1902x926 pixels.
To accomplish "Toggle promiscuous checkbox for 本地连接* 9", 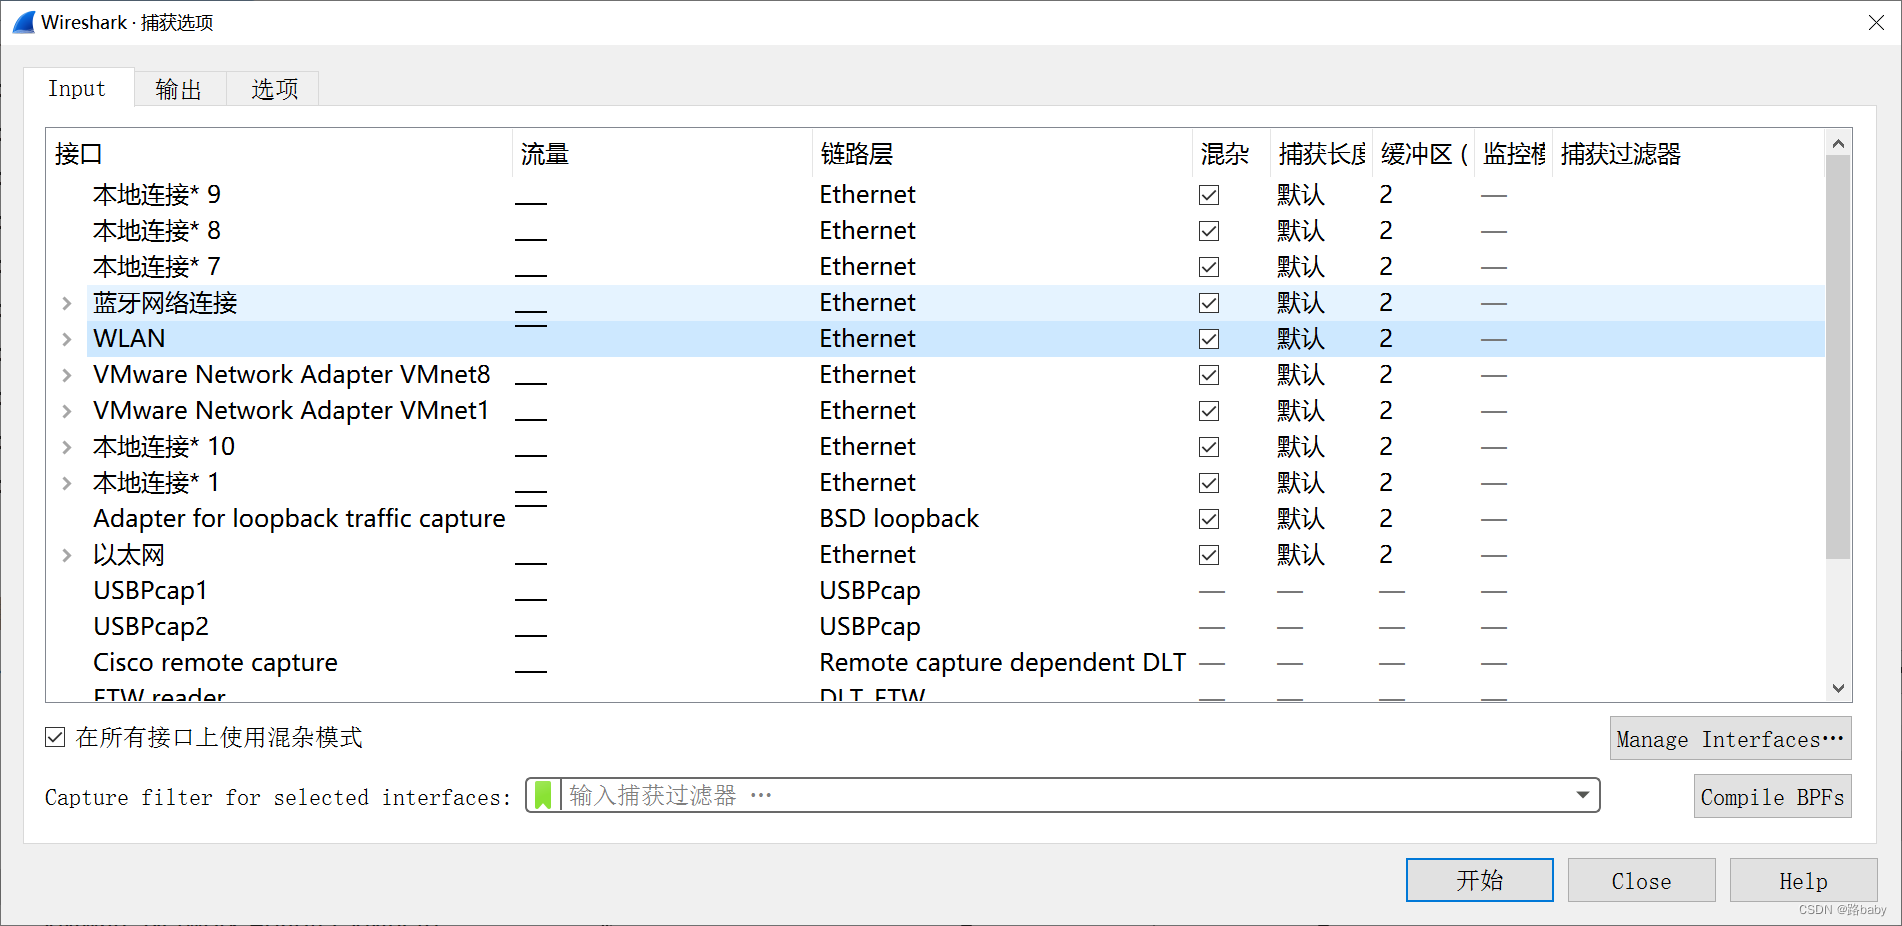I will (1209, 195).
